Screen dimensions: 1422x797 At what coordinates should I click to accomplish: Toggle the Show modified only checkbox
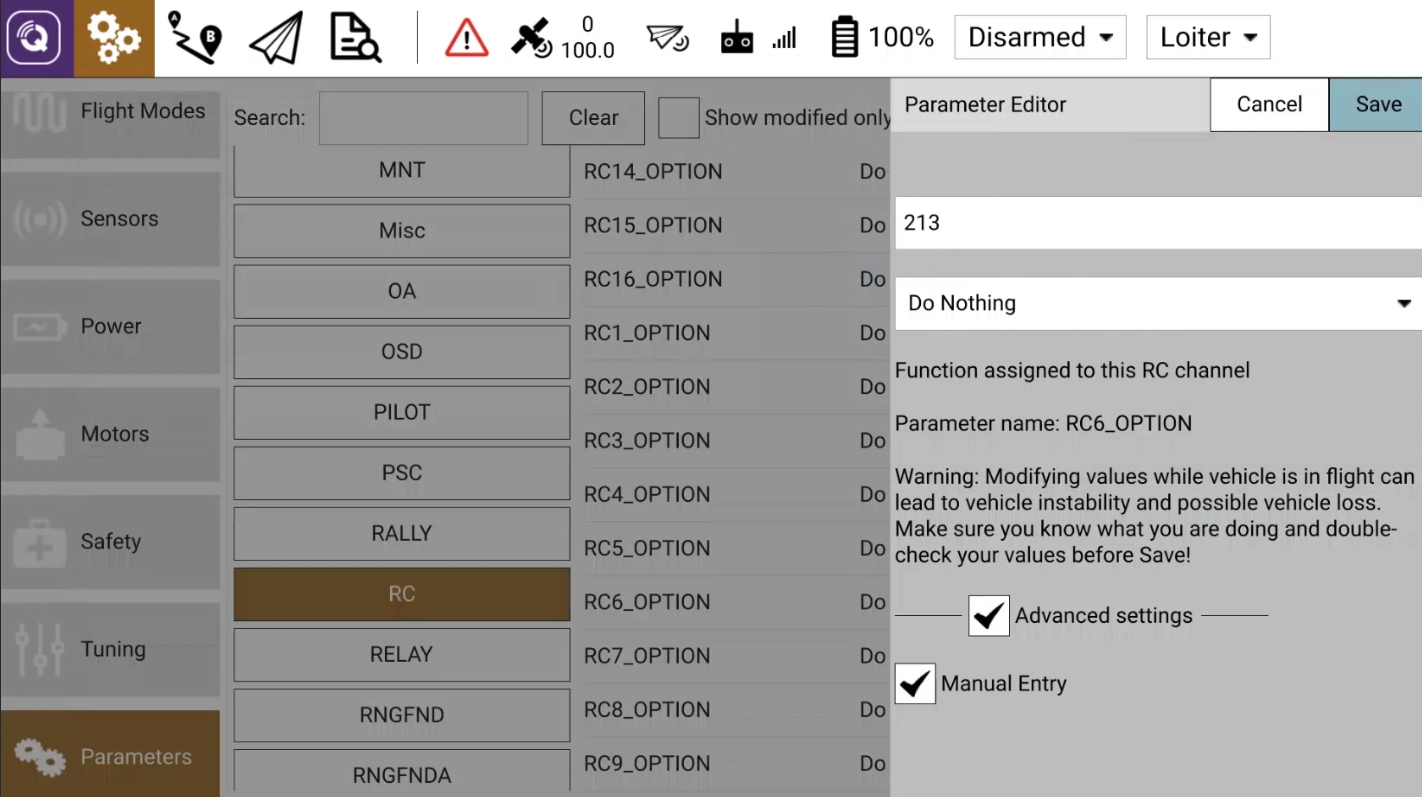point(678,118)
